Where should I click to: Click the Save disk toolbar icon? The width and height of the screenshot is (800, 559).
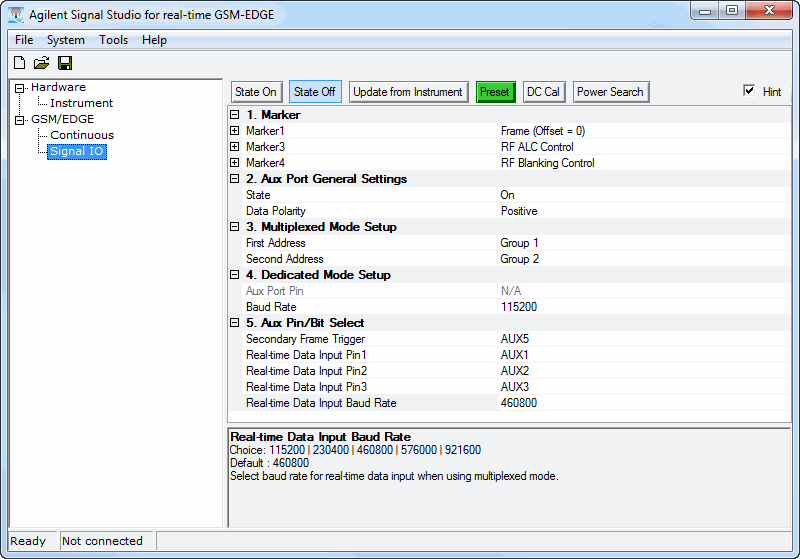point(64,63)
